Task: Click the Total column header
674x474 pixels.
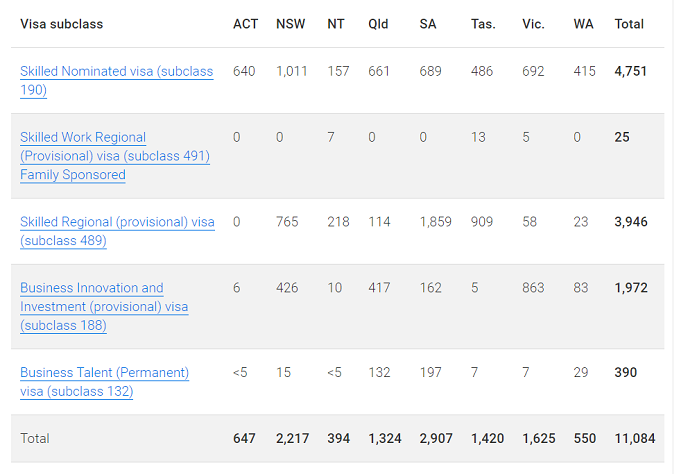Action: [x=629, y=24]
